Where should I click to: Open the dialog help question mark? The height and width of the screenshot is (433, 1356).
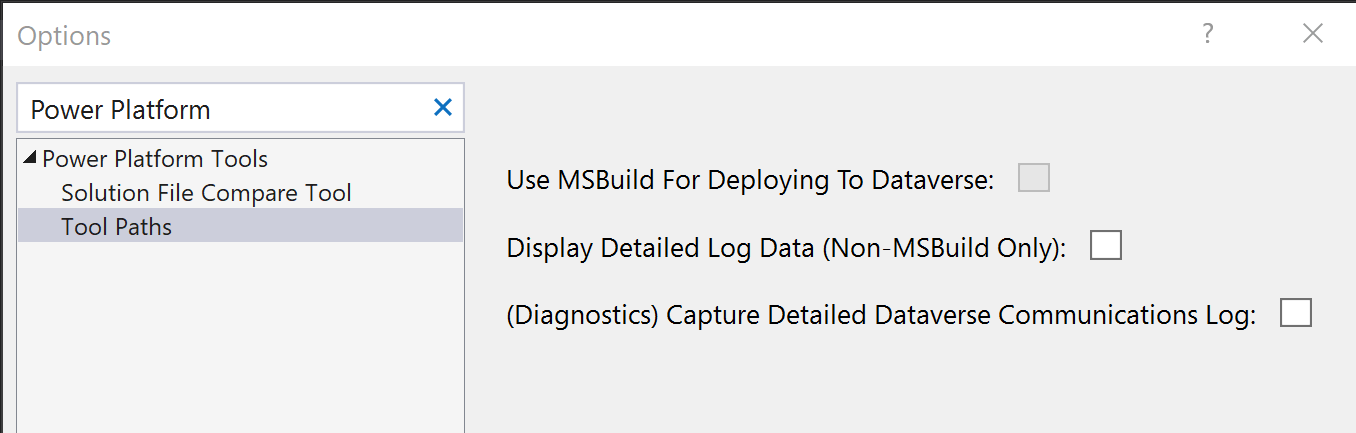point(1208,34)
